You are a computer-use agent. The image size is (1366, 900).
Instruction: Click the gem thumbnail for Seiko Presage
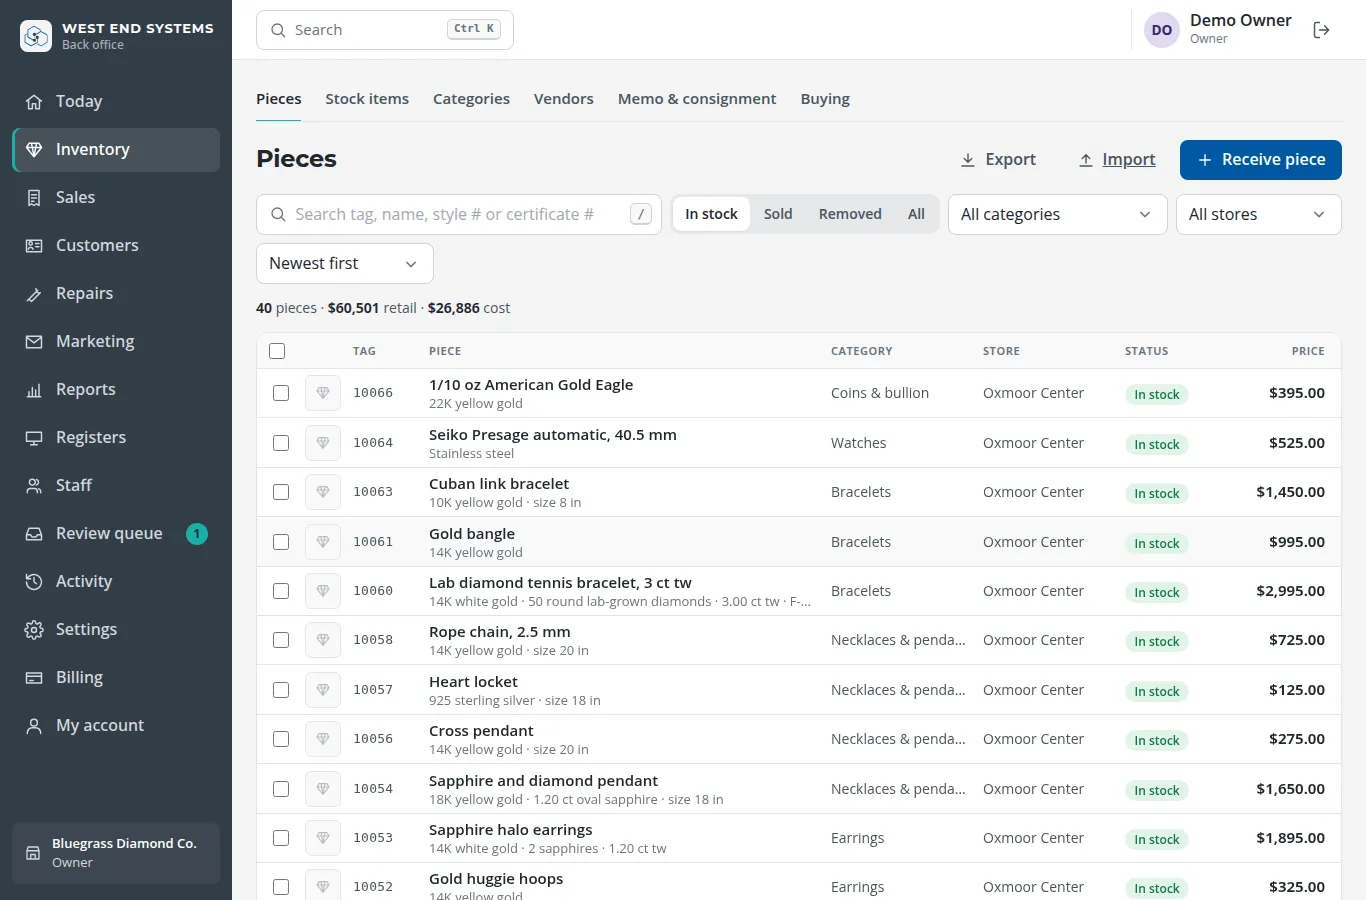point(323,443)
